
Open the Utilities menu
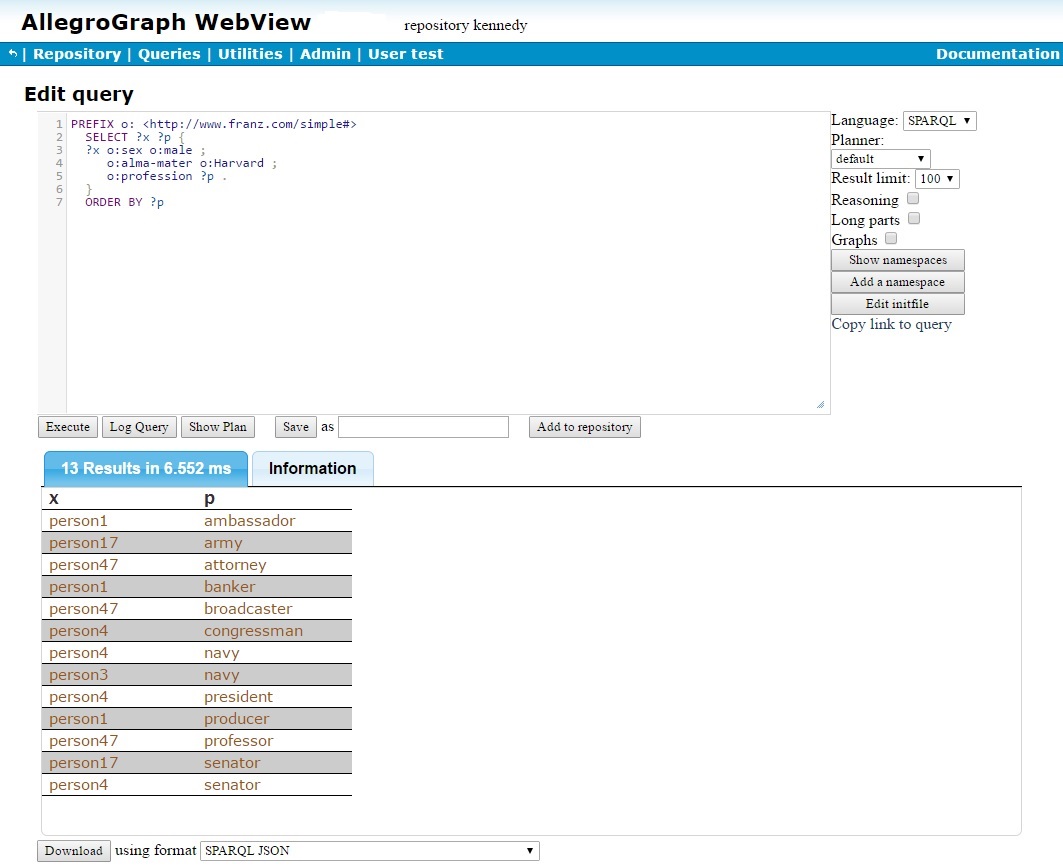(250, 54)
